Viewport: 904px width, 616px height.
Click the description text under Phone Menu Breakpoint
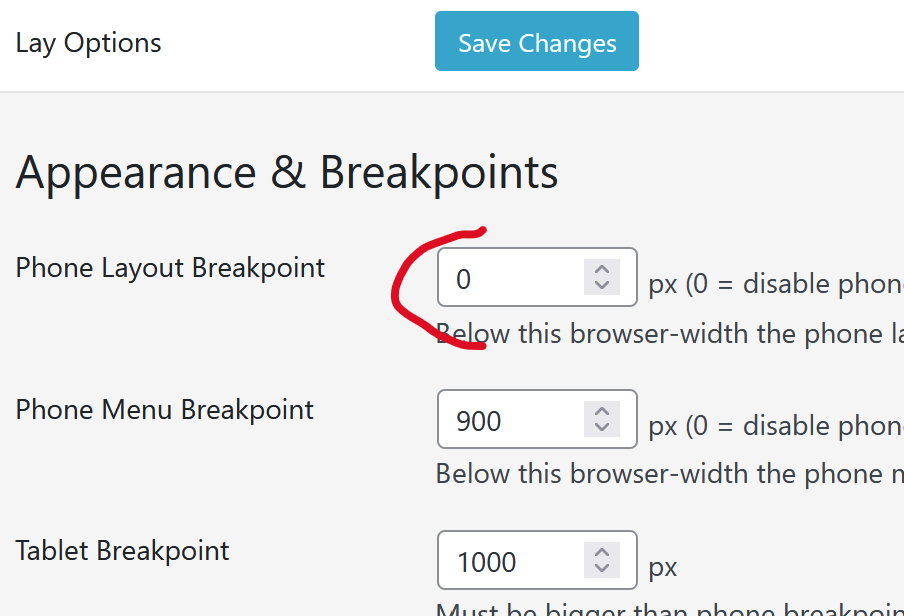[x=670, y=474]
